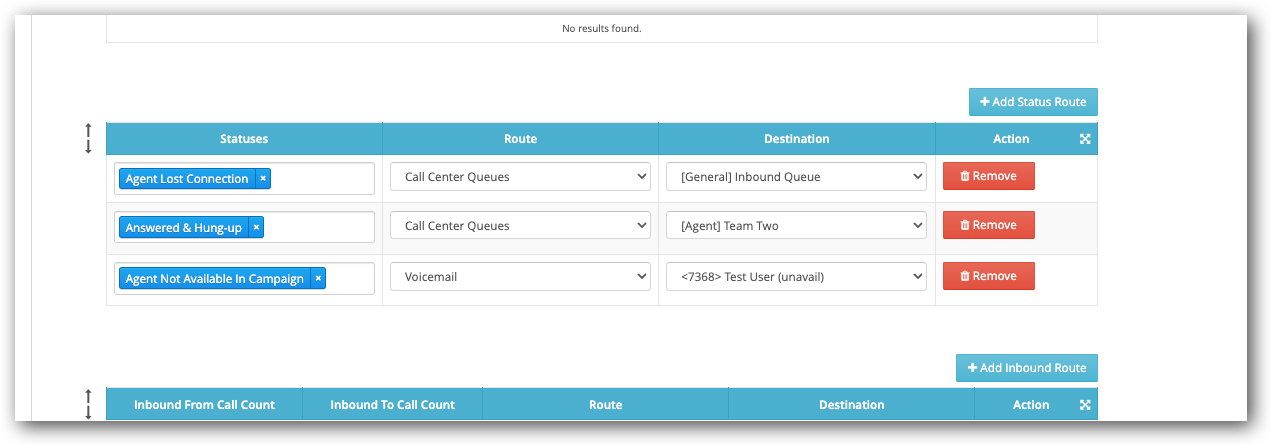Expand the [Agent] Team Two destination dropdown

pyautogui.click(x=796, y=226)
